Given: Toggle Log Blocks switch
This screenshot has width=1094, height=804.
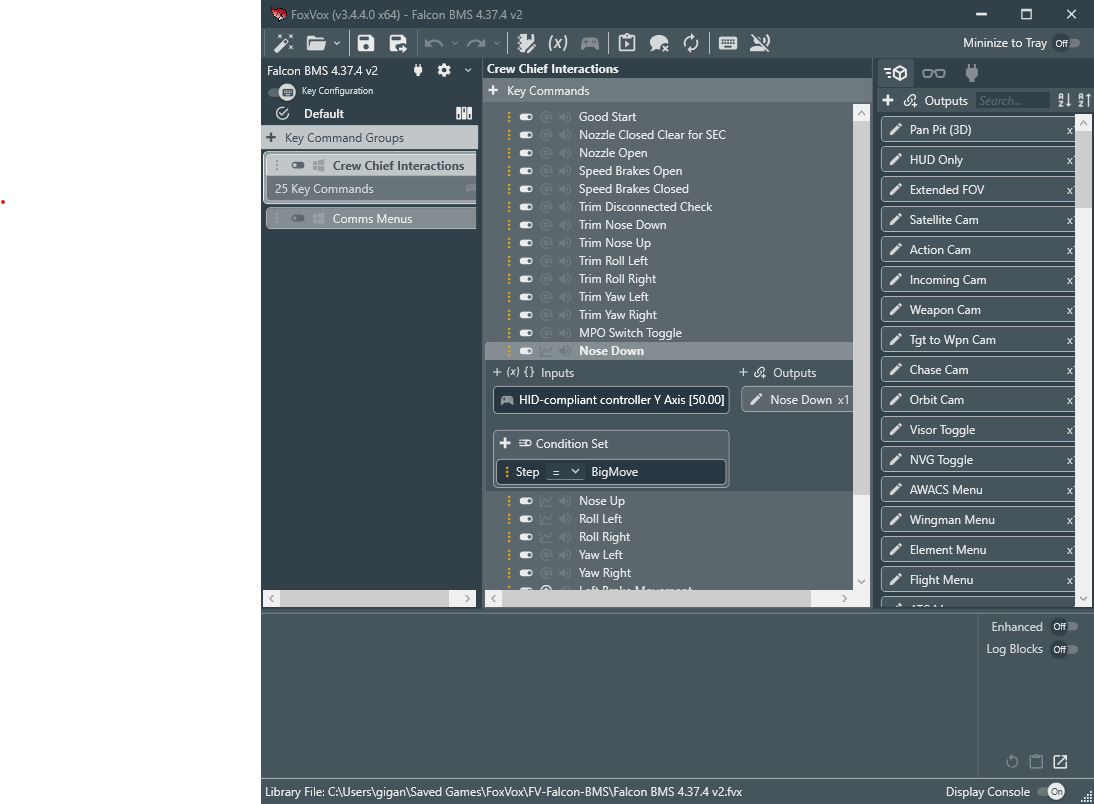Looking at the screenshot, I should point(1065,649).
